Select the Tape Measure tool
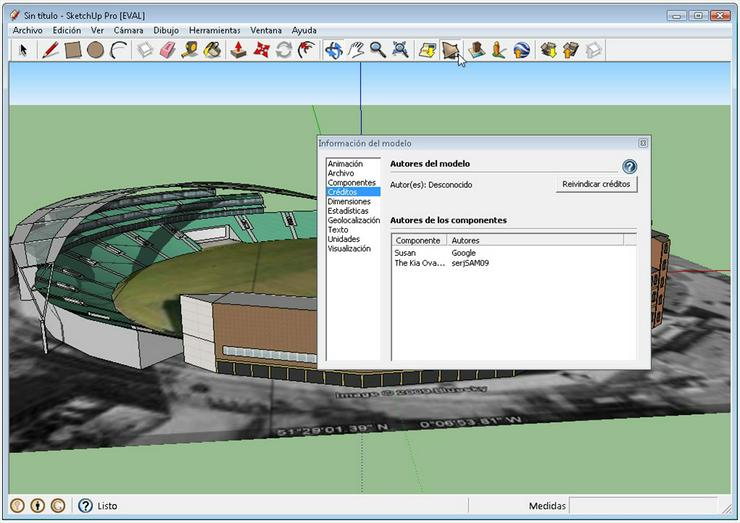This screenshot has width=740, height=523. (190, 50)
